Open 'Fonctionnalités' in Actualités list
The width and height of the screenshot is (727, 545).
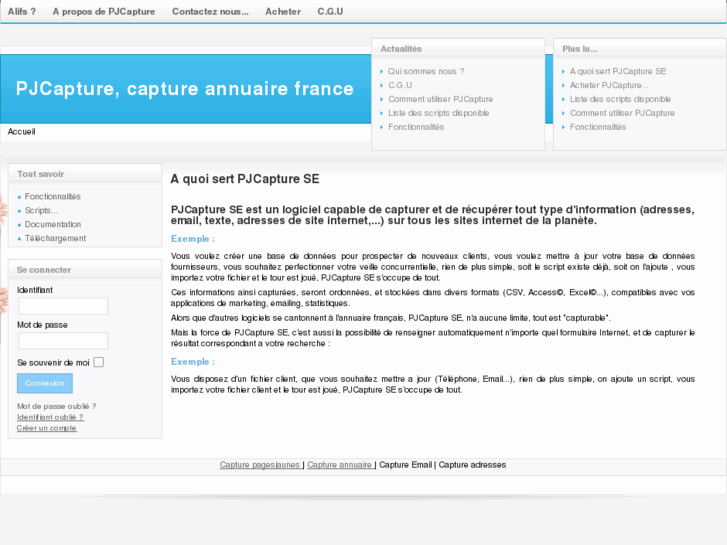tap(416, 127)
